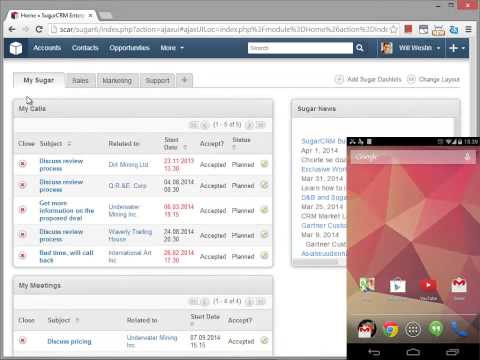Screen dimensions: 480x360
Task: Switch to the Marketing tab
Action: [117, 81]
